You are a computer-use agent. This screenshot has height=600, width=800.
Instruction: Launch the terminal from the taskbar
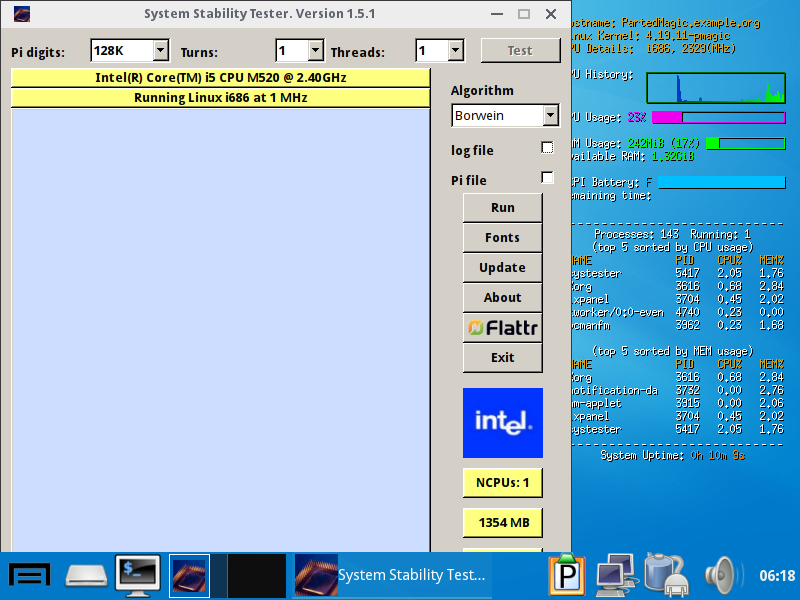coord(138,575)
